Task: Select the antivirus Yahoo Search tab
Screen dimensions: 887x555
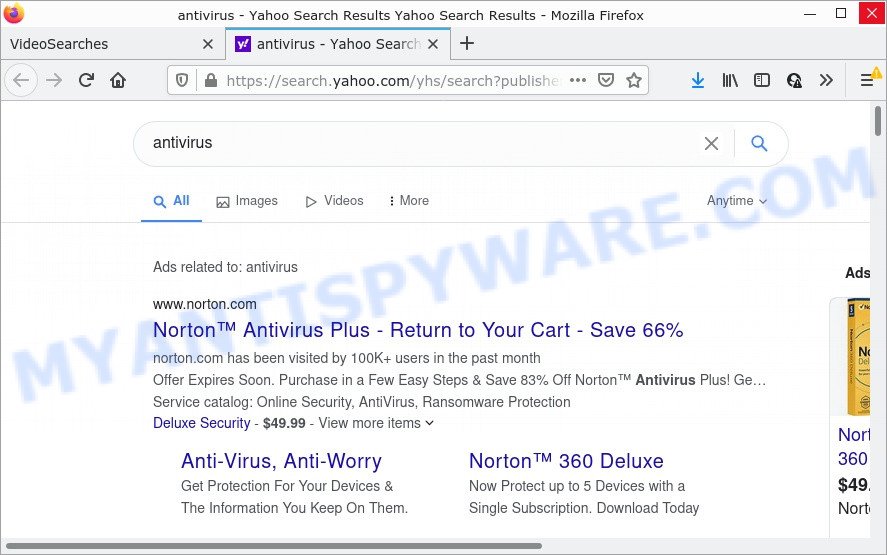Action: [338, 44]
